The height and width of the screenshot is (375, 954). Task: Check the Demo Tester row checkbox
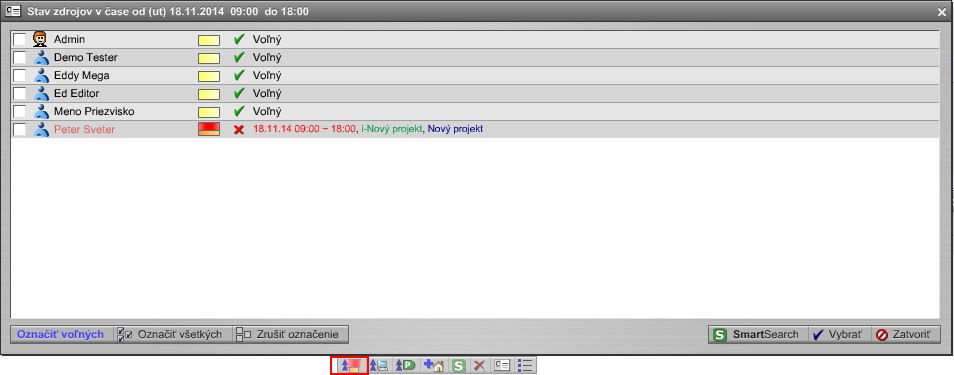click(x=20, y=58)
